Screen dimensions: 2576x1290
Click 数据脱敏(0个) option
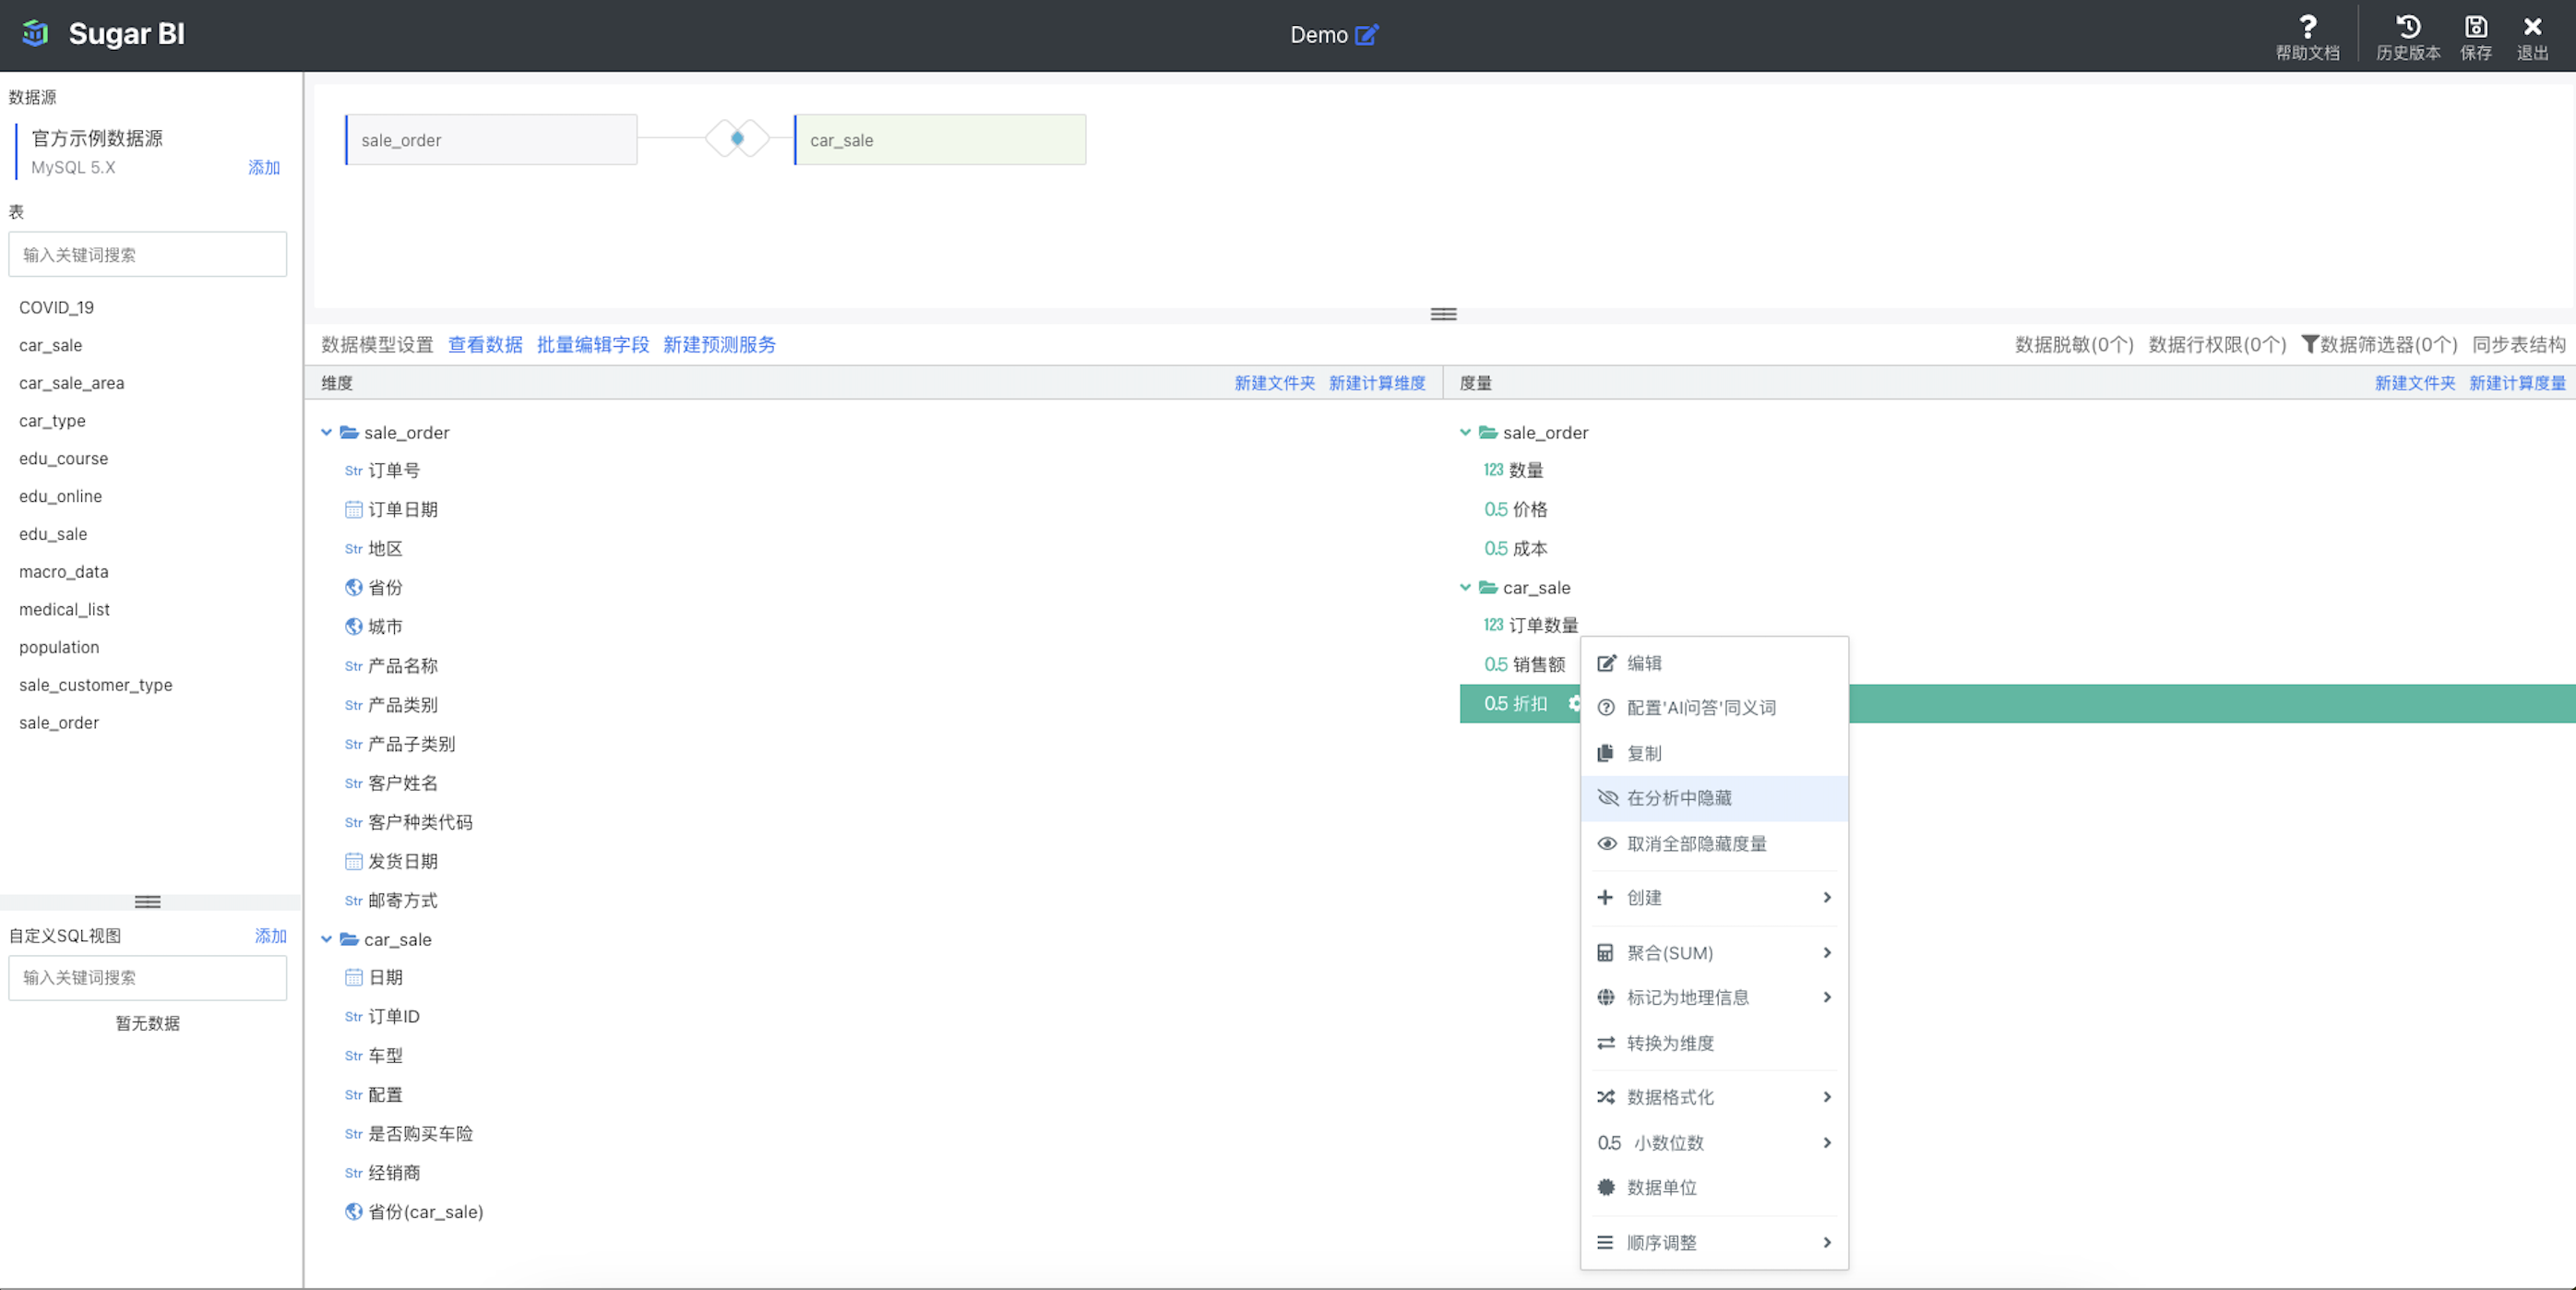click(x=2074, y=345)
